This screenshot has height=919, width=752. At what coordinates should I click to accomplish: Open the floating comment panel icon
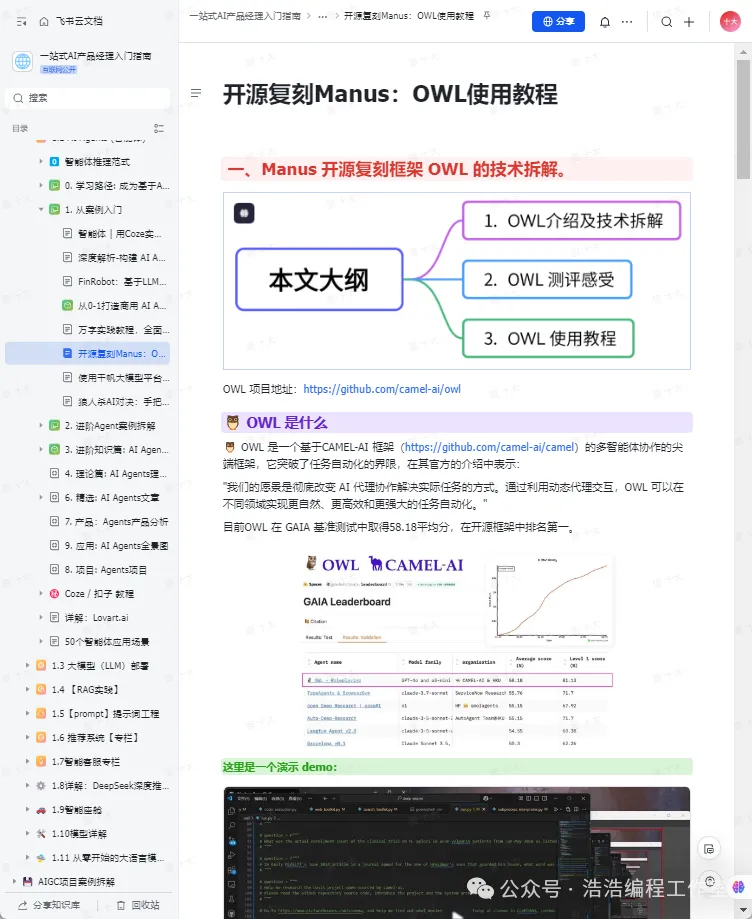709,849
